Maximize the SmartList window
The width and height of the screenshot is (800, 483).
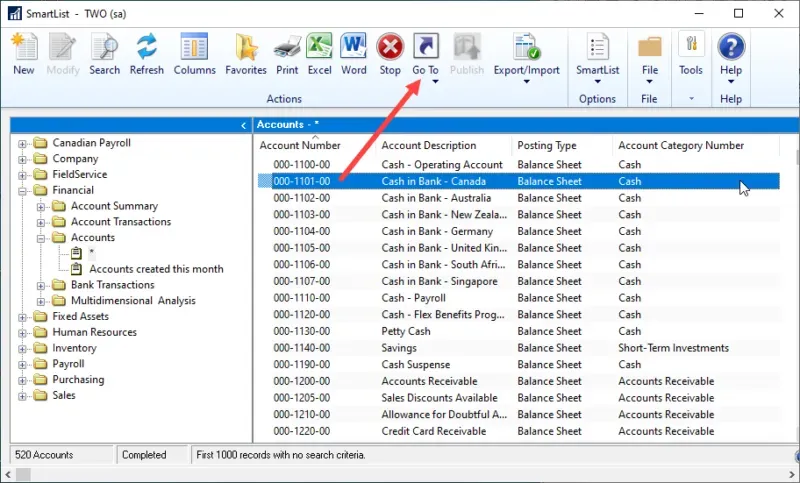[738, 13]
